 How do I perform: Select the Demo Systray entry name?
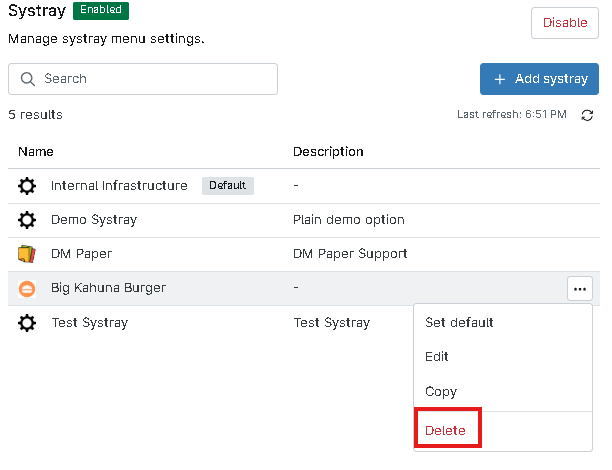tap(94, 220)
